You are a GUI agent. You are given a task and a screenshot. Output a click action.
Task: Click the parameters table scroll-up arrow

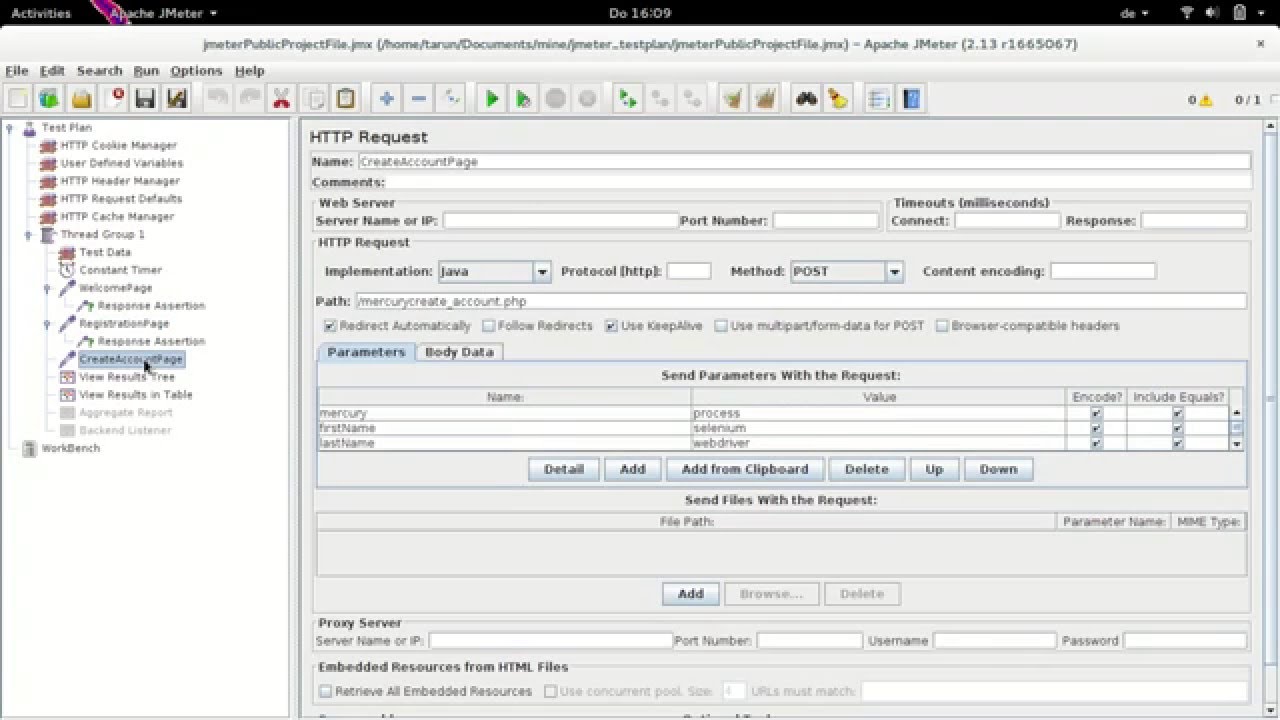tap(1237, 413)
